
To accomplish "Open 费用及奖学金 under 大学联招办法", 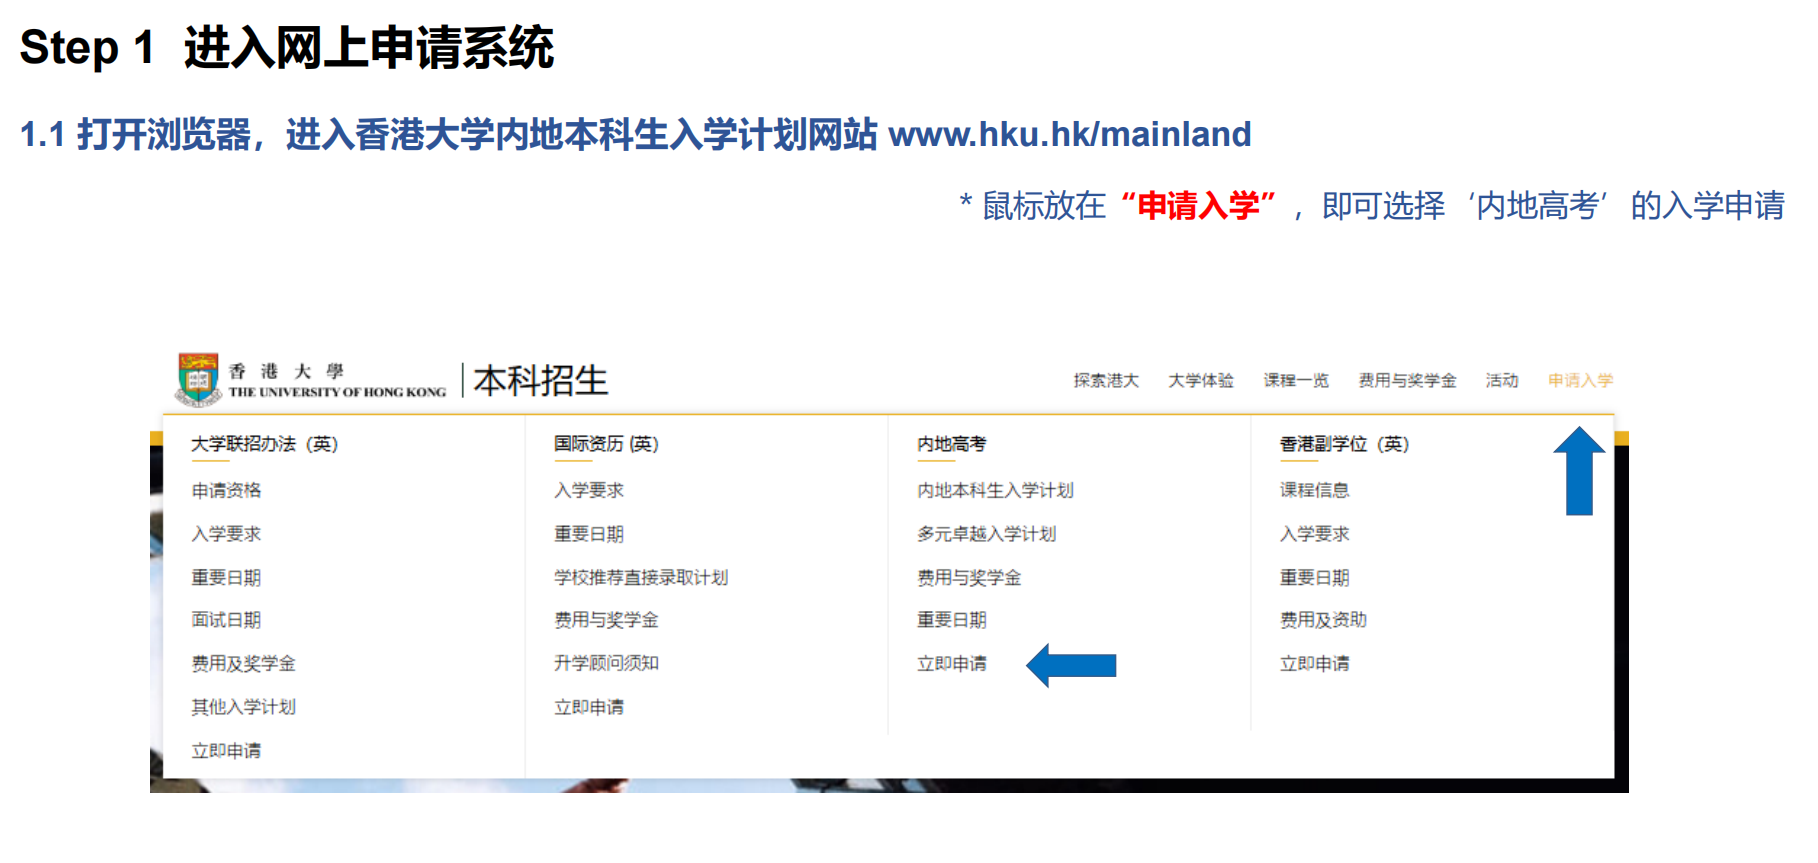I will point(243,664).
